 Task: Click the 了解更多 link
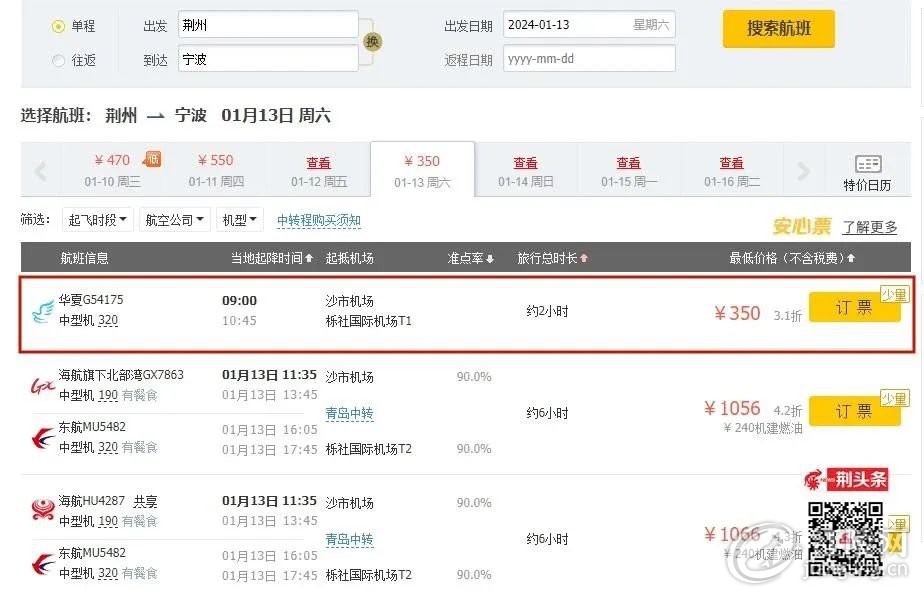[869, 227]
